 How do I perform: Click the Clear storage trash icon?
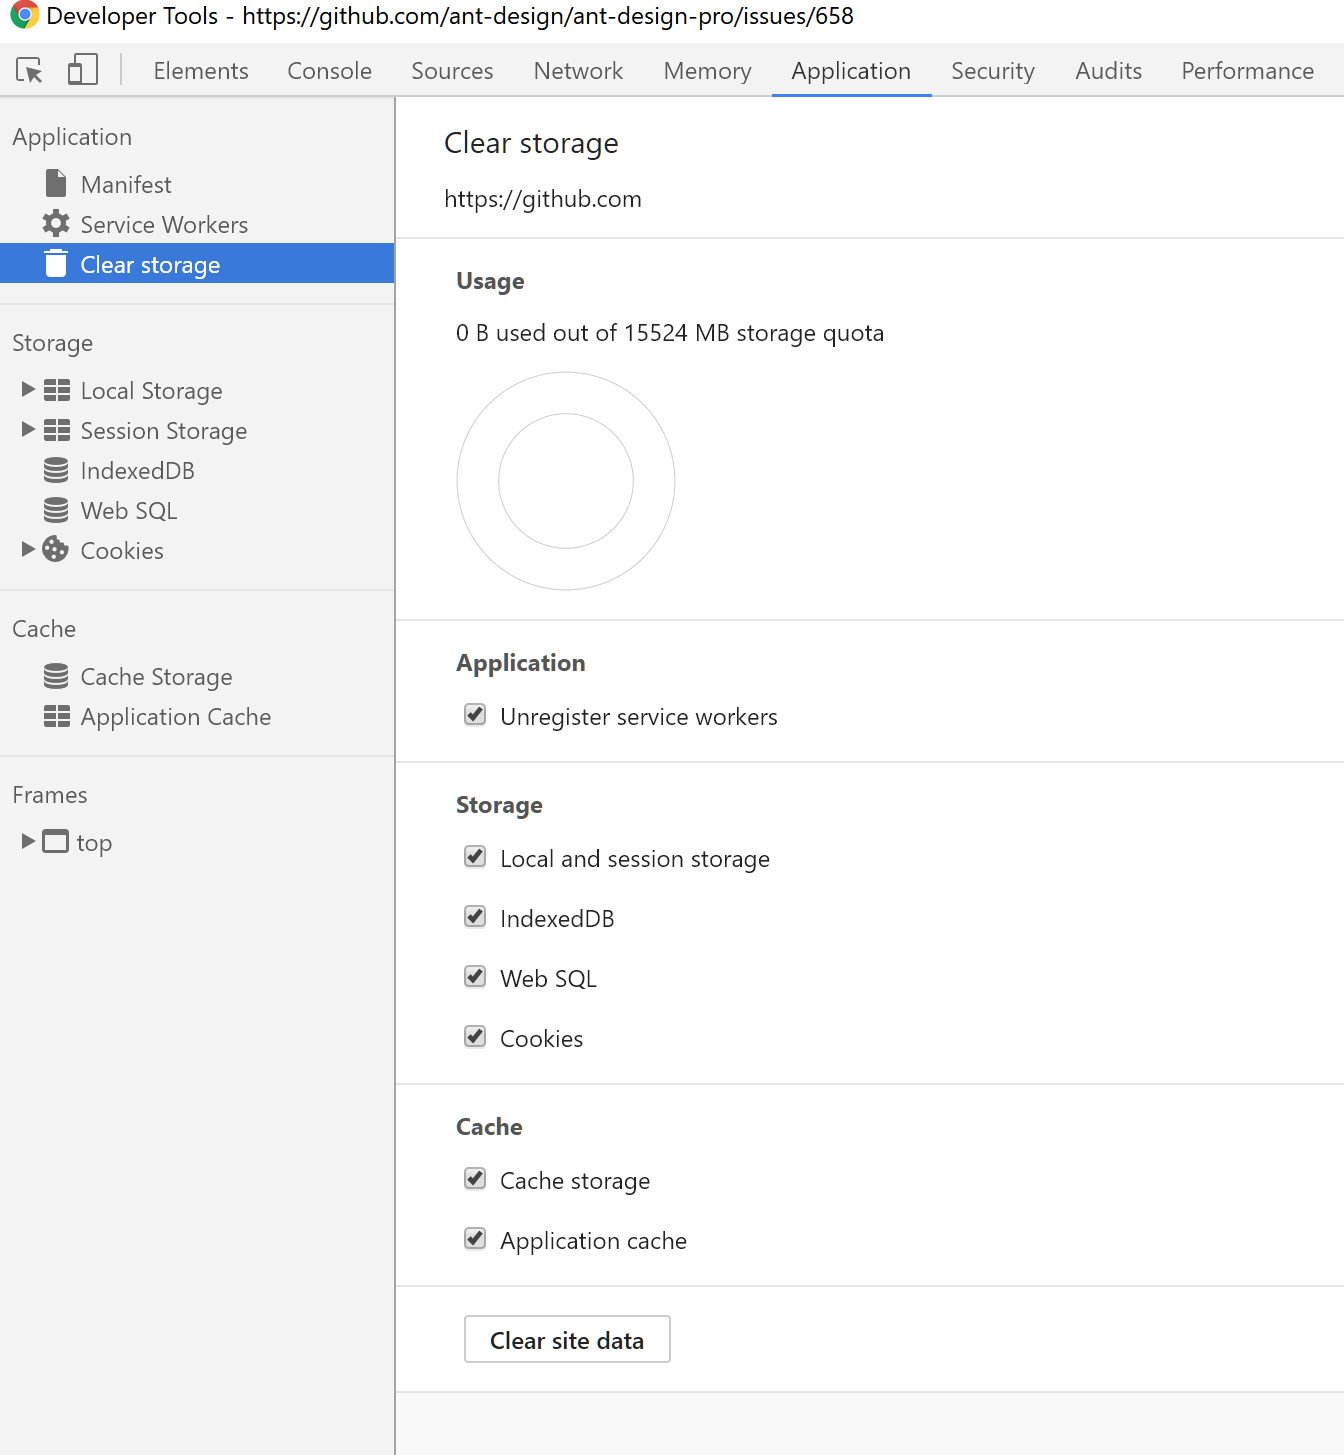point(56,263)
